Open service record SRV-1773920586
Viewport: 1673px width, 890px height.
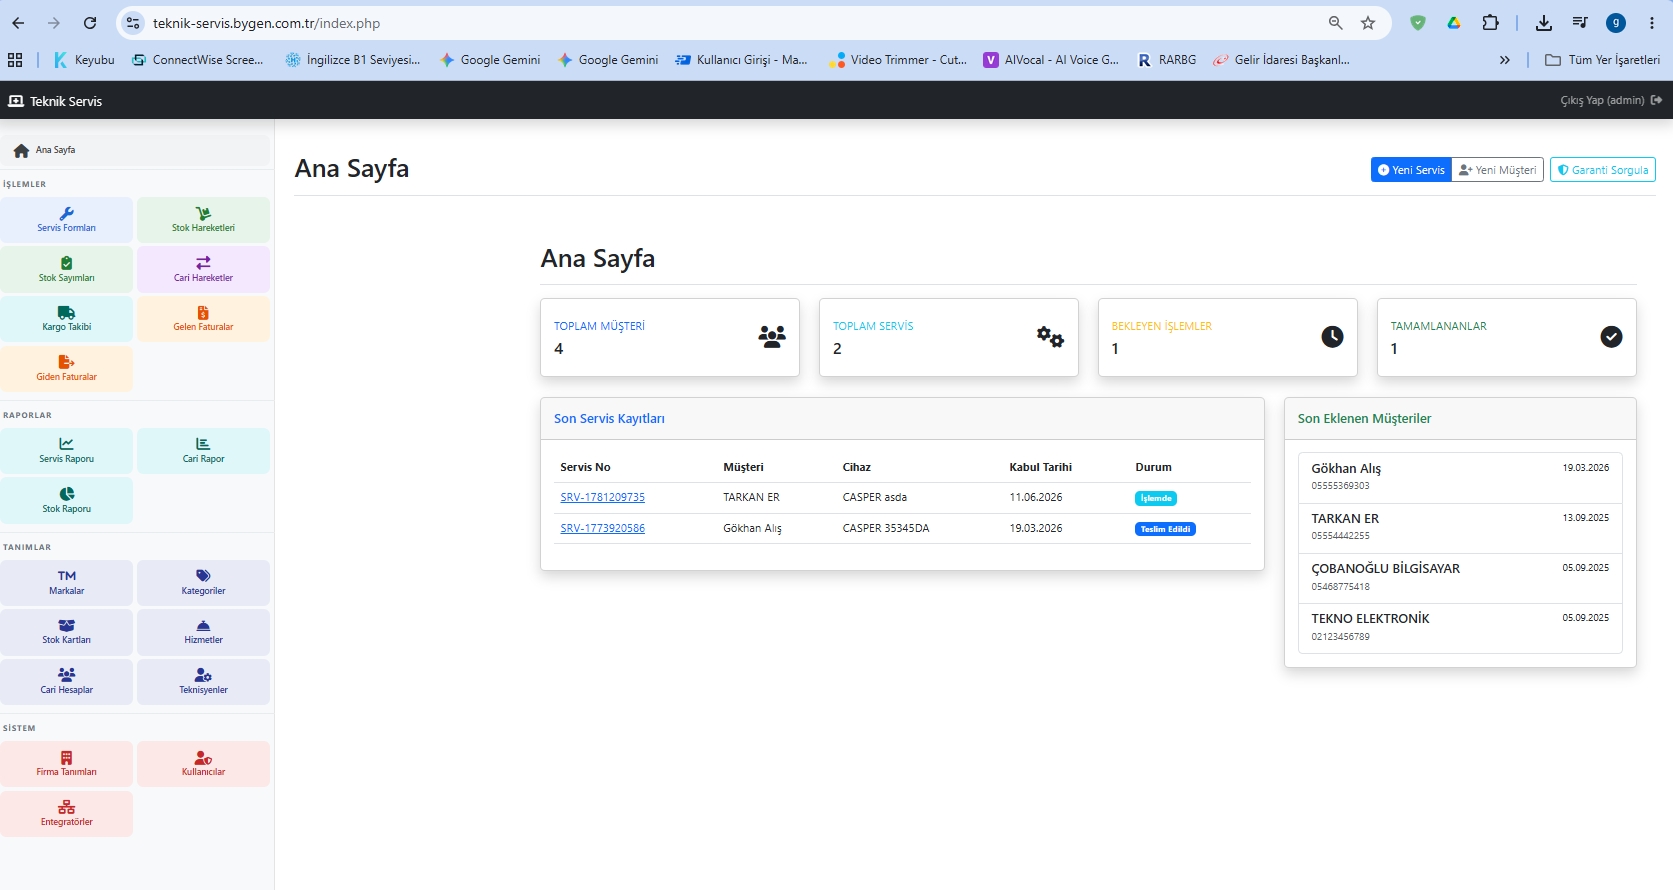(602, 528)
